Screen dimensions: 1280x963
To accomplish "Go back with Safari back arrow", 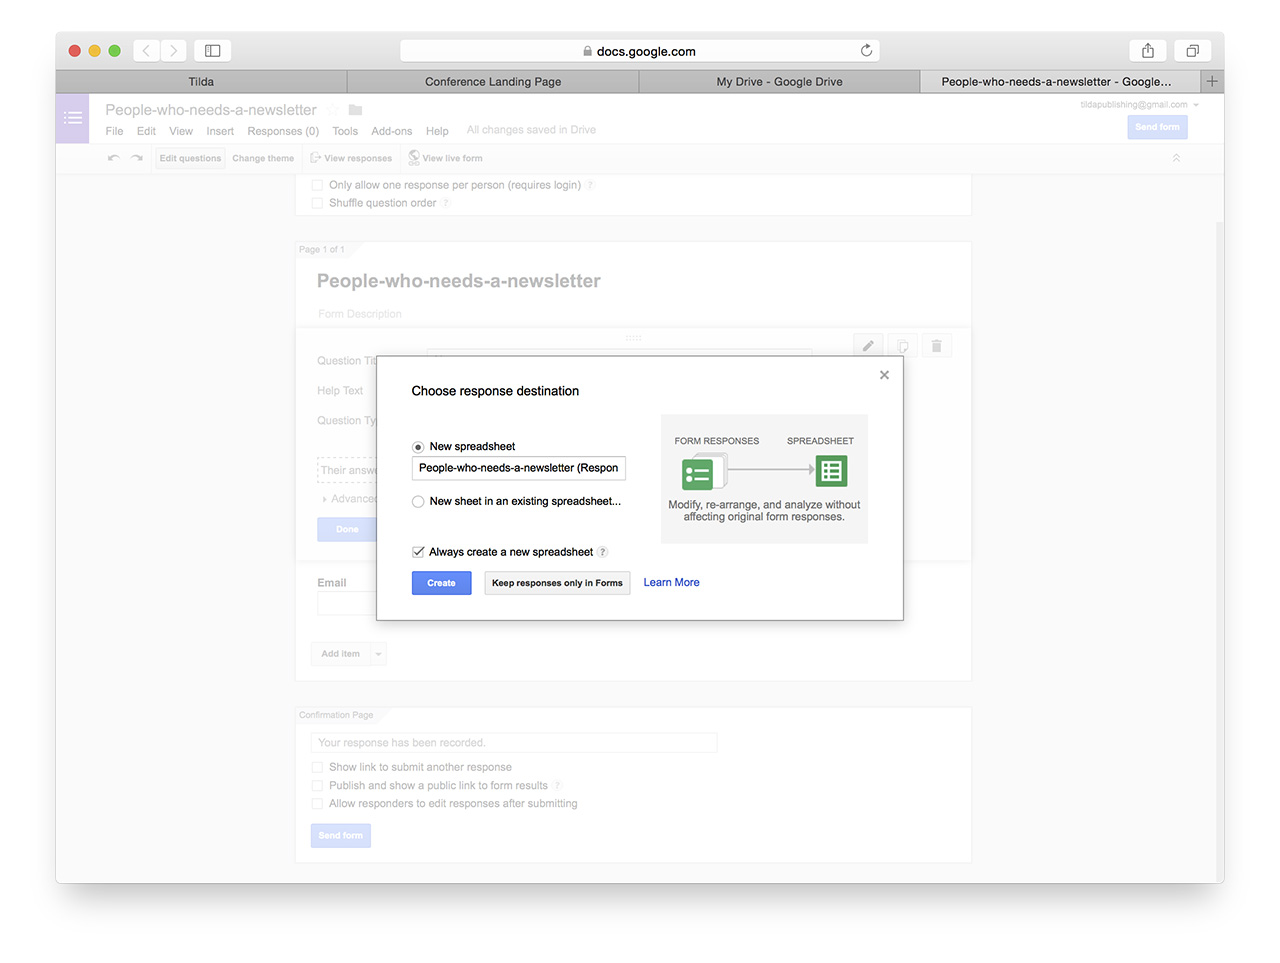I will 146,50.
